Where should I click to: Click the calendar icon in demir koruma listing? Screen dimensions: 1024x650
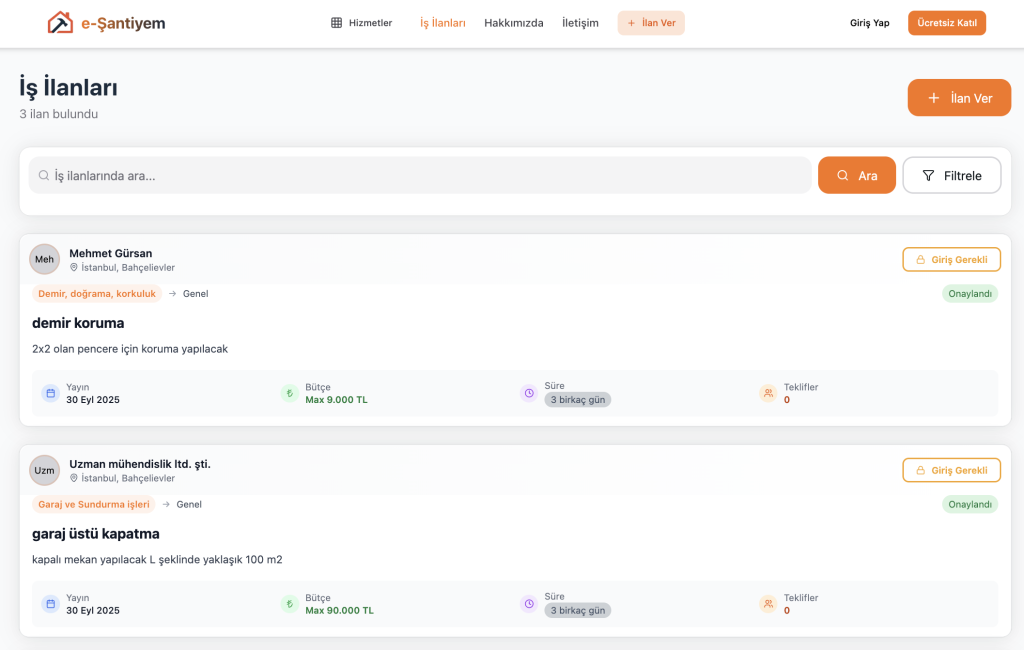[50, 394]
